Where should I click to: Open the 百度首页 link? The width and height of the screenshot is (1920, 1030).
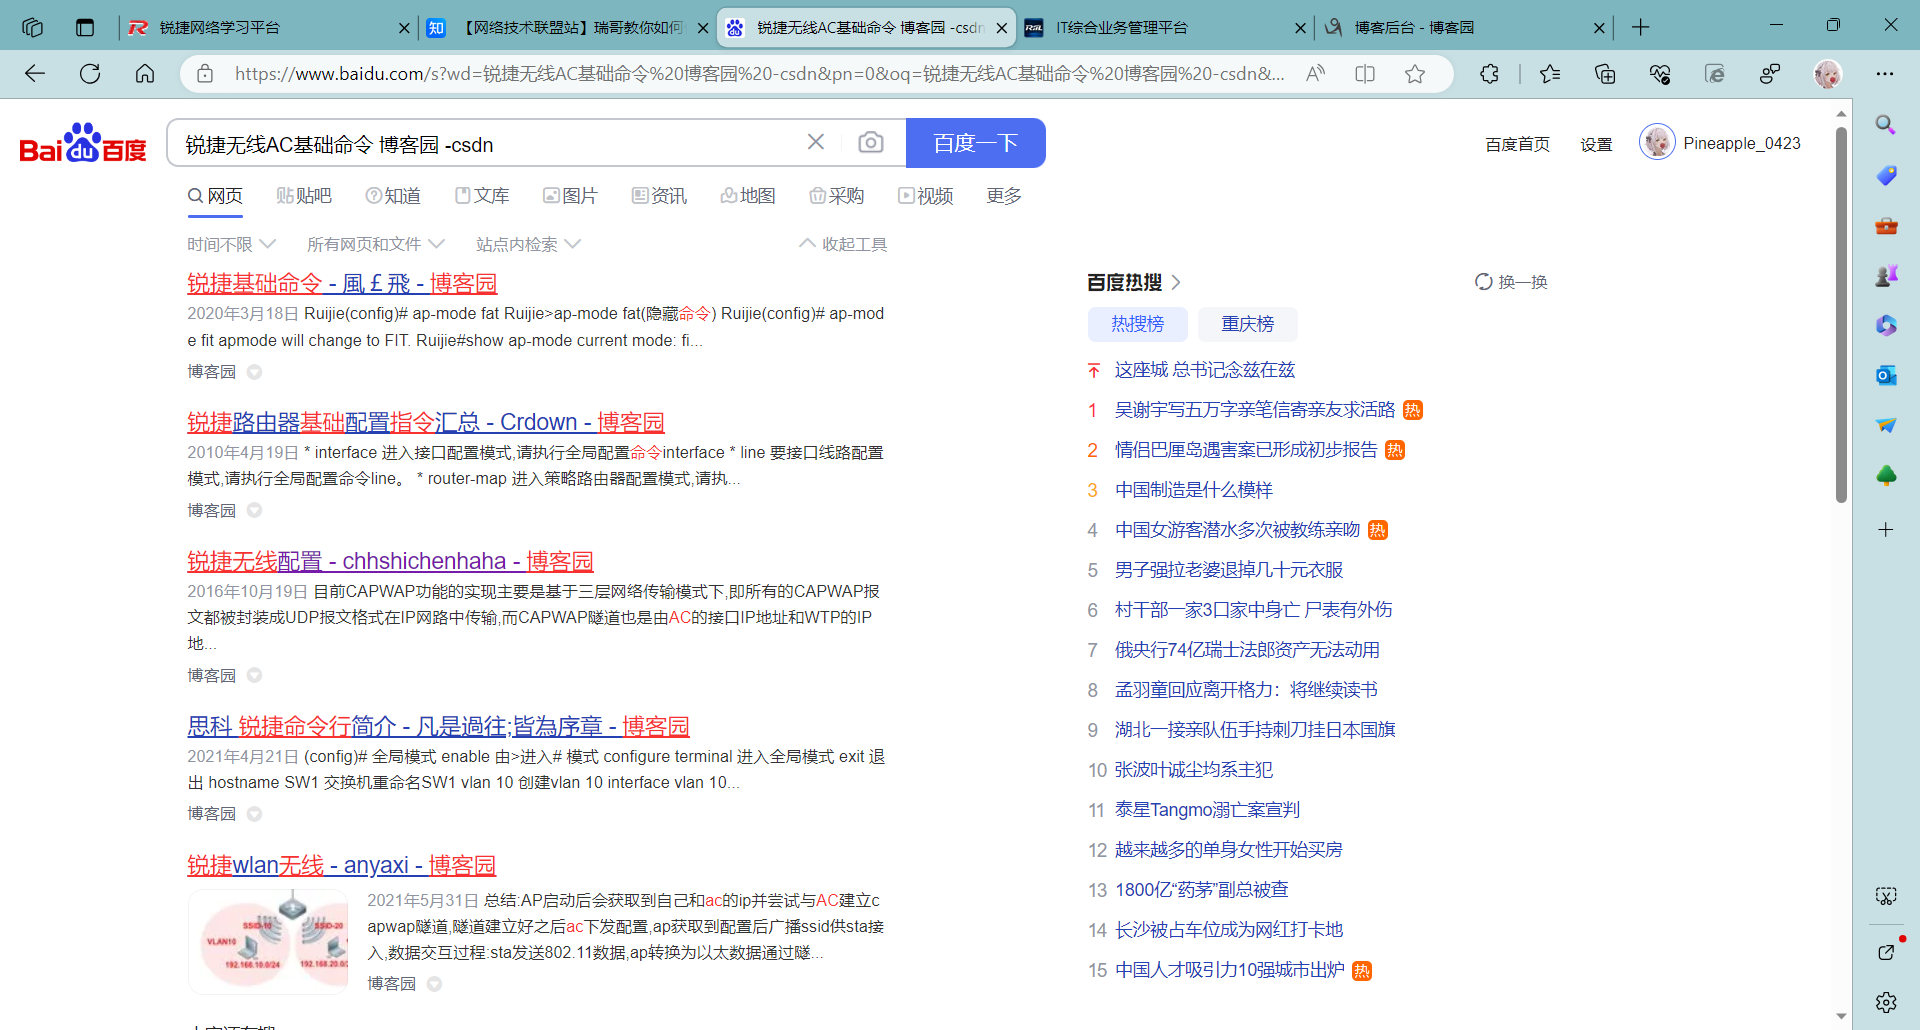click(x=1517, y=144)
